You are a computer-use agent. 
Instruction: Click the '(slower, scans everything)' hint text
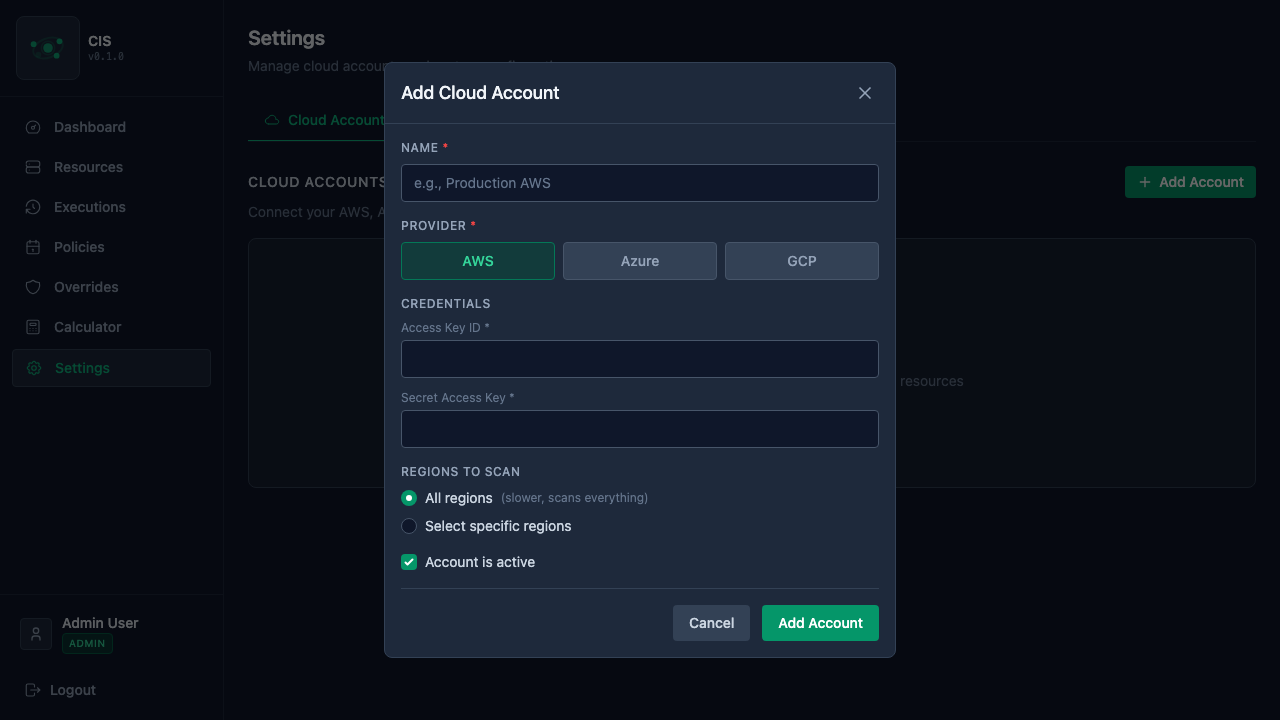[x=574, y=498]
